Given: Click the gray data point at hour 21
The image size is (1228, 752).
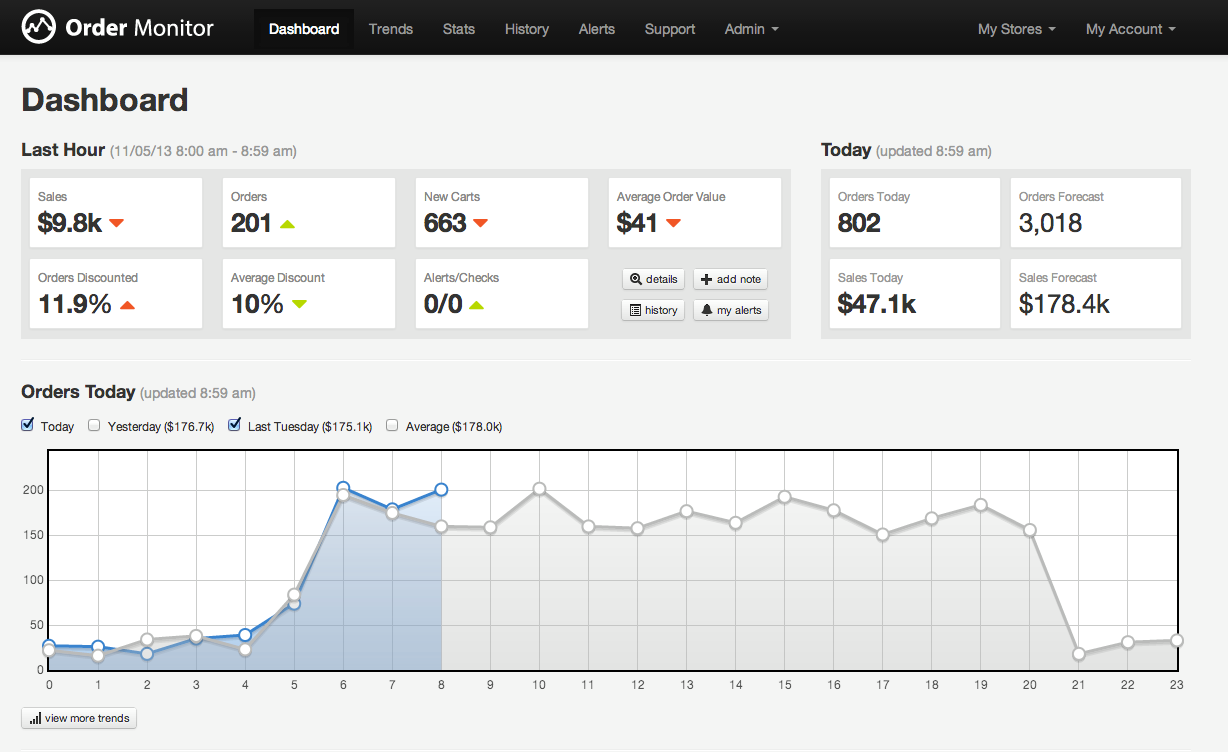Looking at the screenshot, I should click(1079, 654).
